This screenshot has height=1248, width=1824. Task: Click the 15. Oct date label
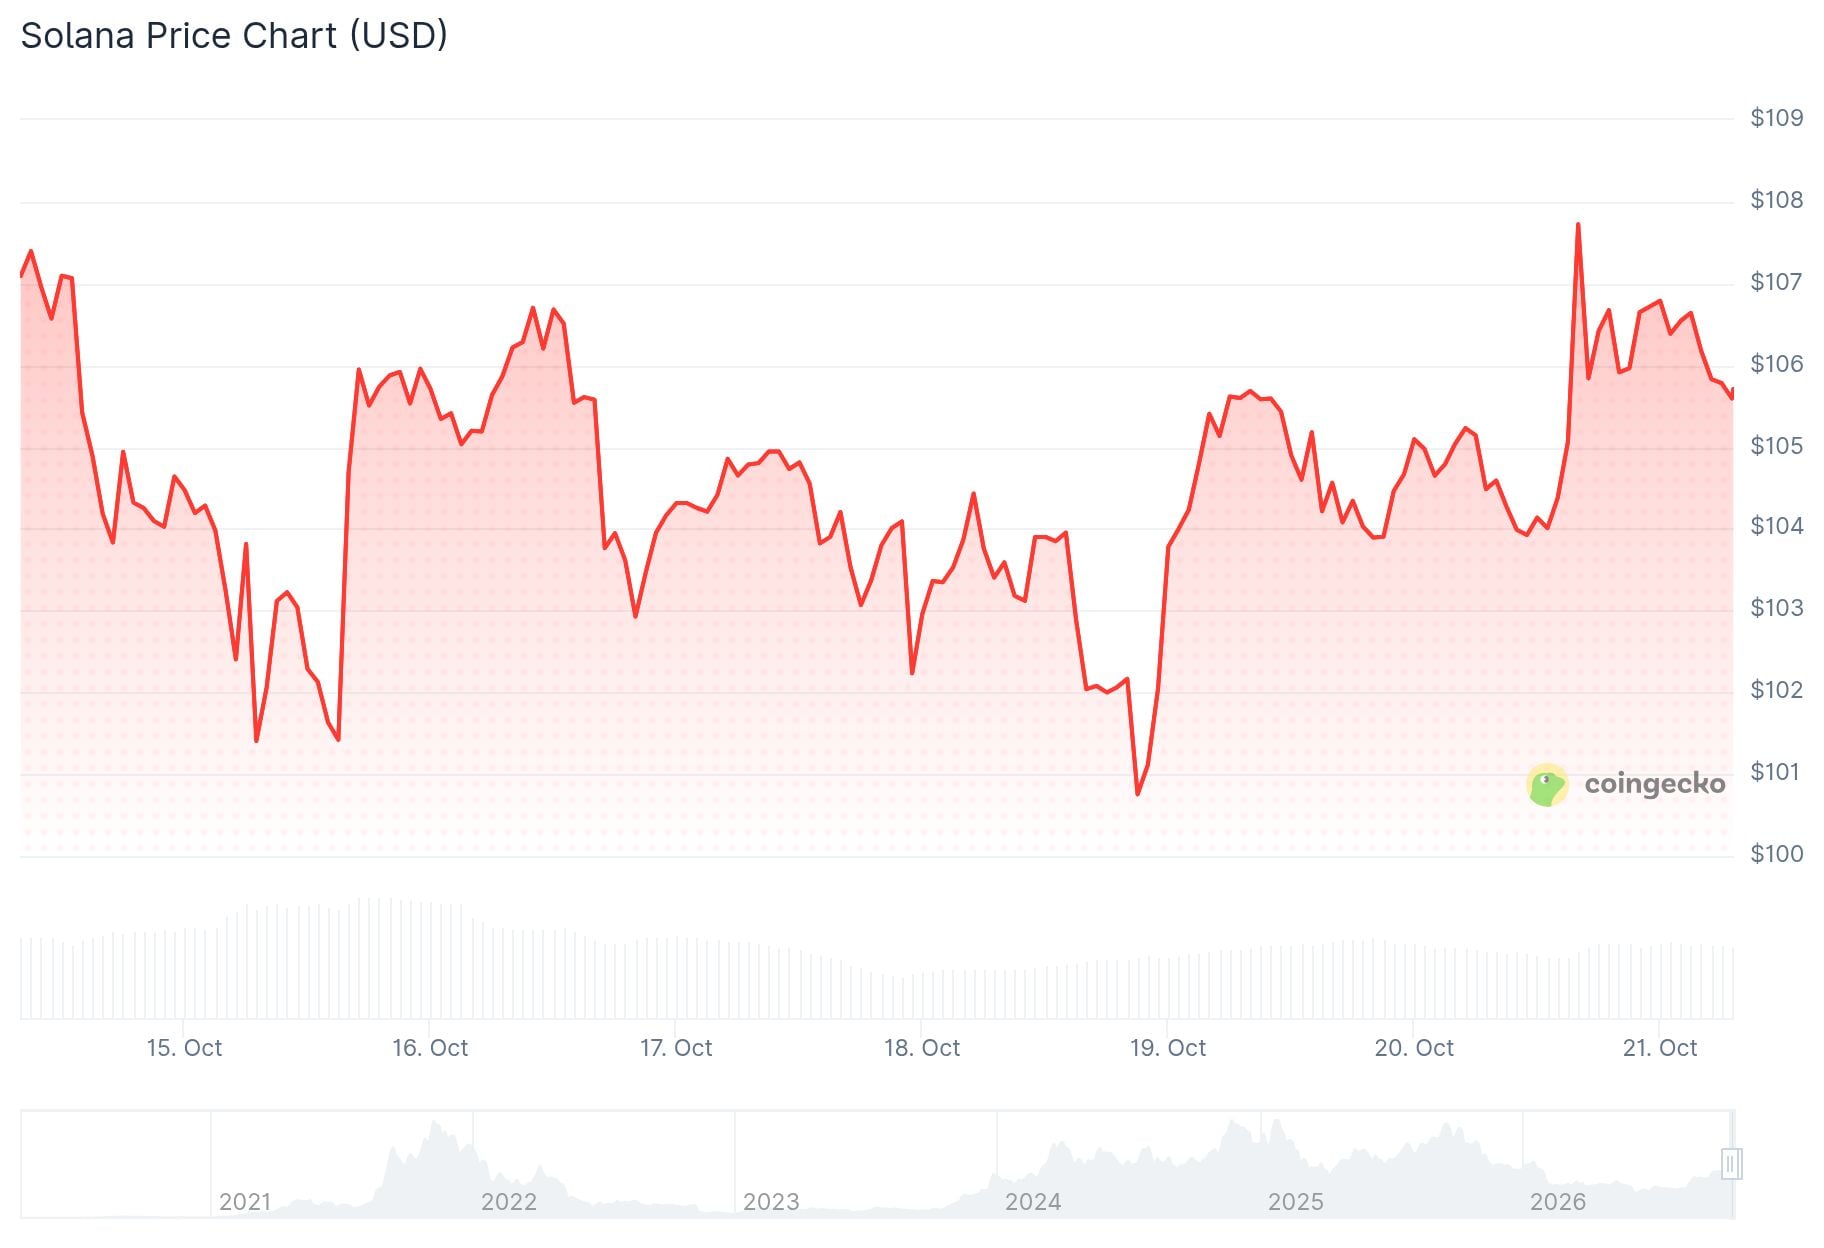[x=184, y=1048]
